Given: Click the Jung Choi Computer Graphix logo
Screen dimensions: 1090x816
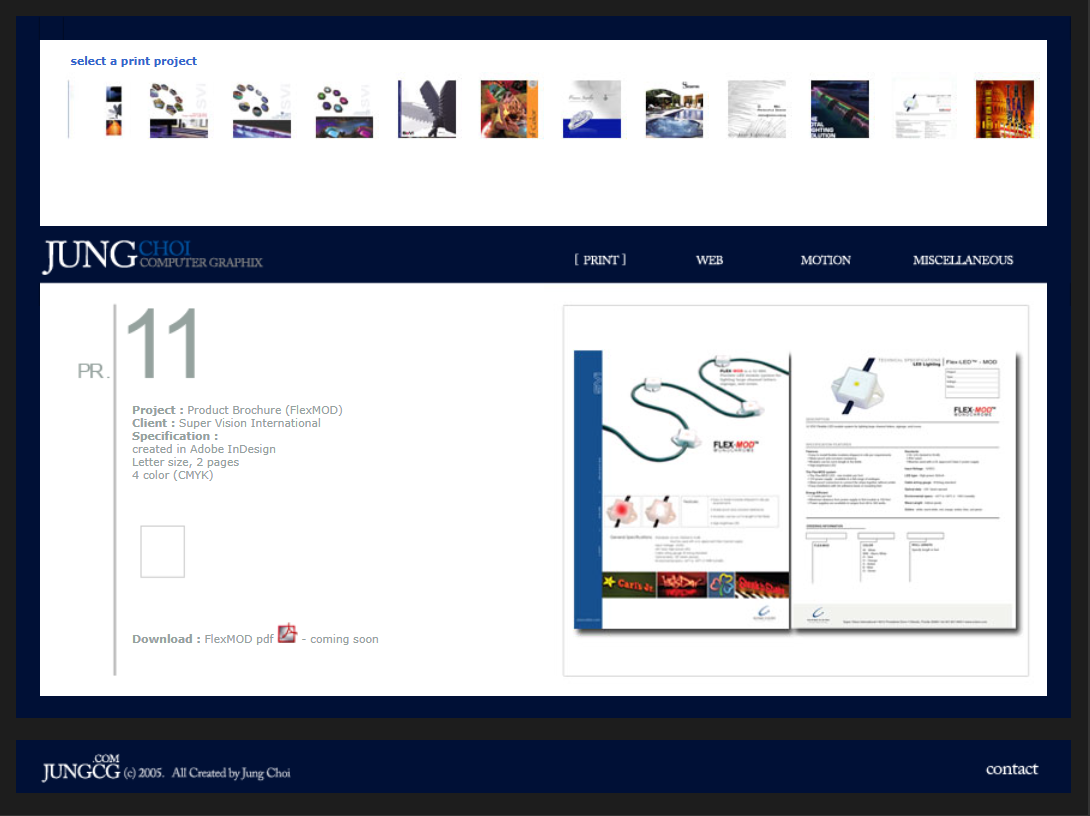Looking at the screenshot, I should coord(152,256).
